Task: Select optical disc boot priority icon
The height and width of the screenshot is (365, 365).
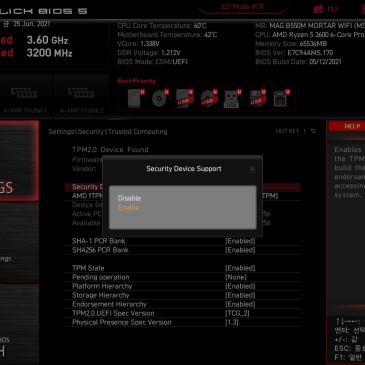Action: tap(160, 98)
